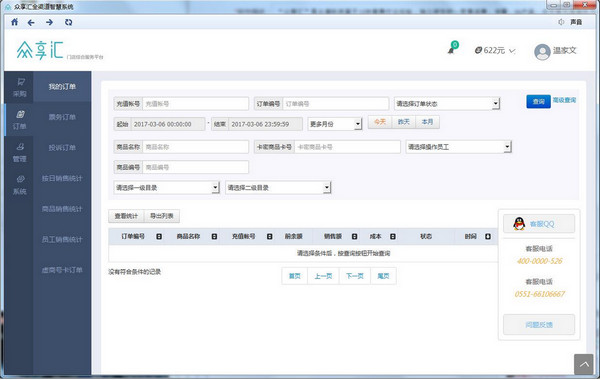Focus the 商品名称 input field
The height and width of the screenshot is (380, 600).
(196, 147)
